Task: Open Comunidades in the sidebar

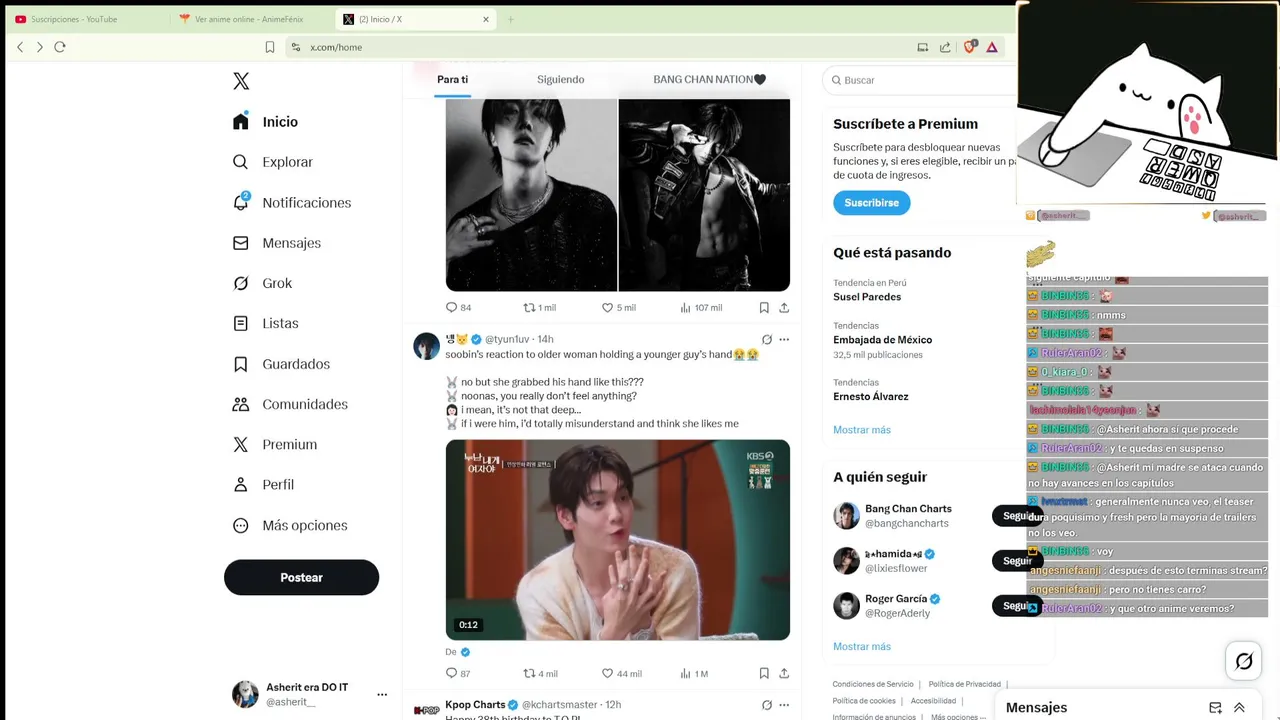Action: click(290, 404)
